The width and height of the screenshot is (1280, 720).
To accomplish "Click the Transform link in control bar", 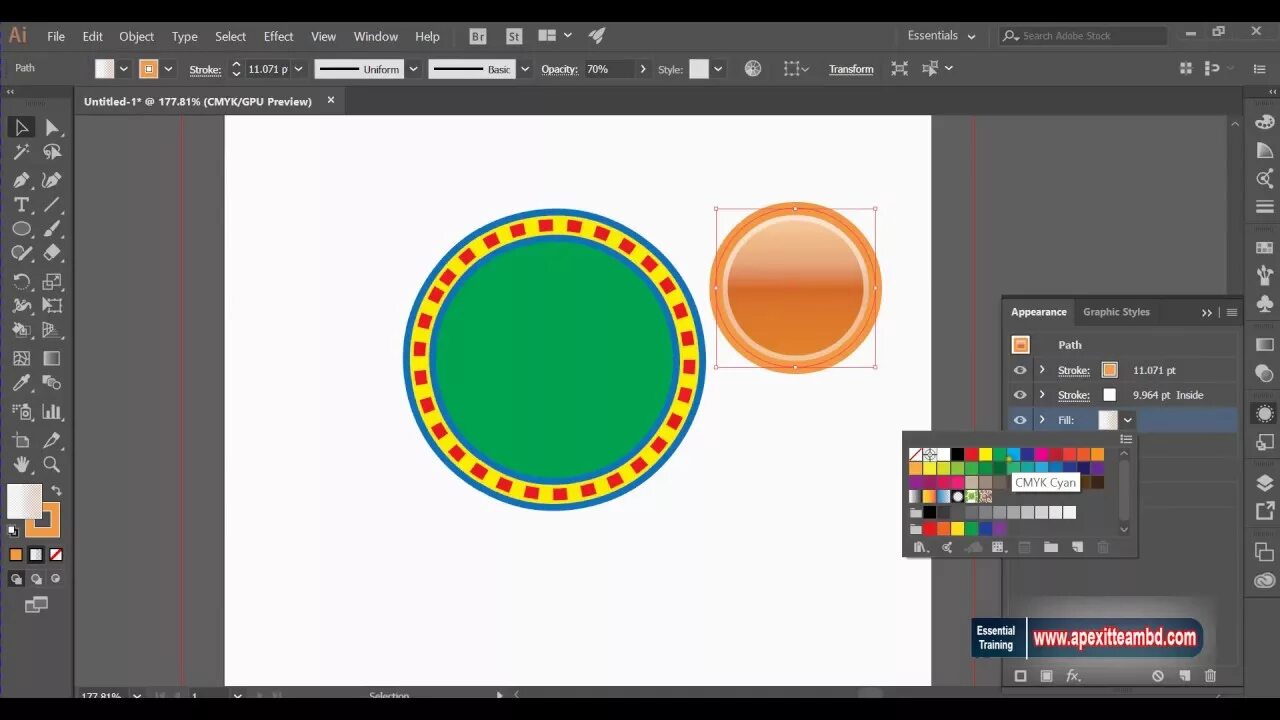I will point(851,69).
